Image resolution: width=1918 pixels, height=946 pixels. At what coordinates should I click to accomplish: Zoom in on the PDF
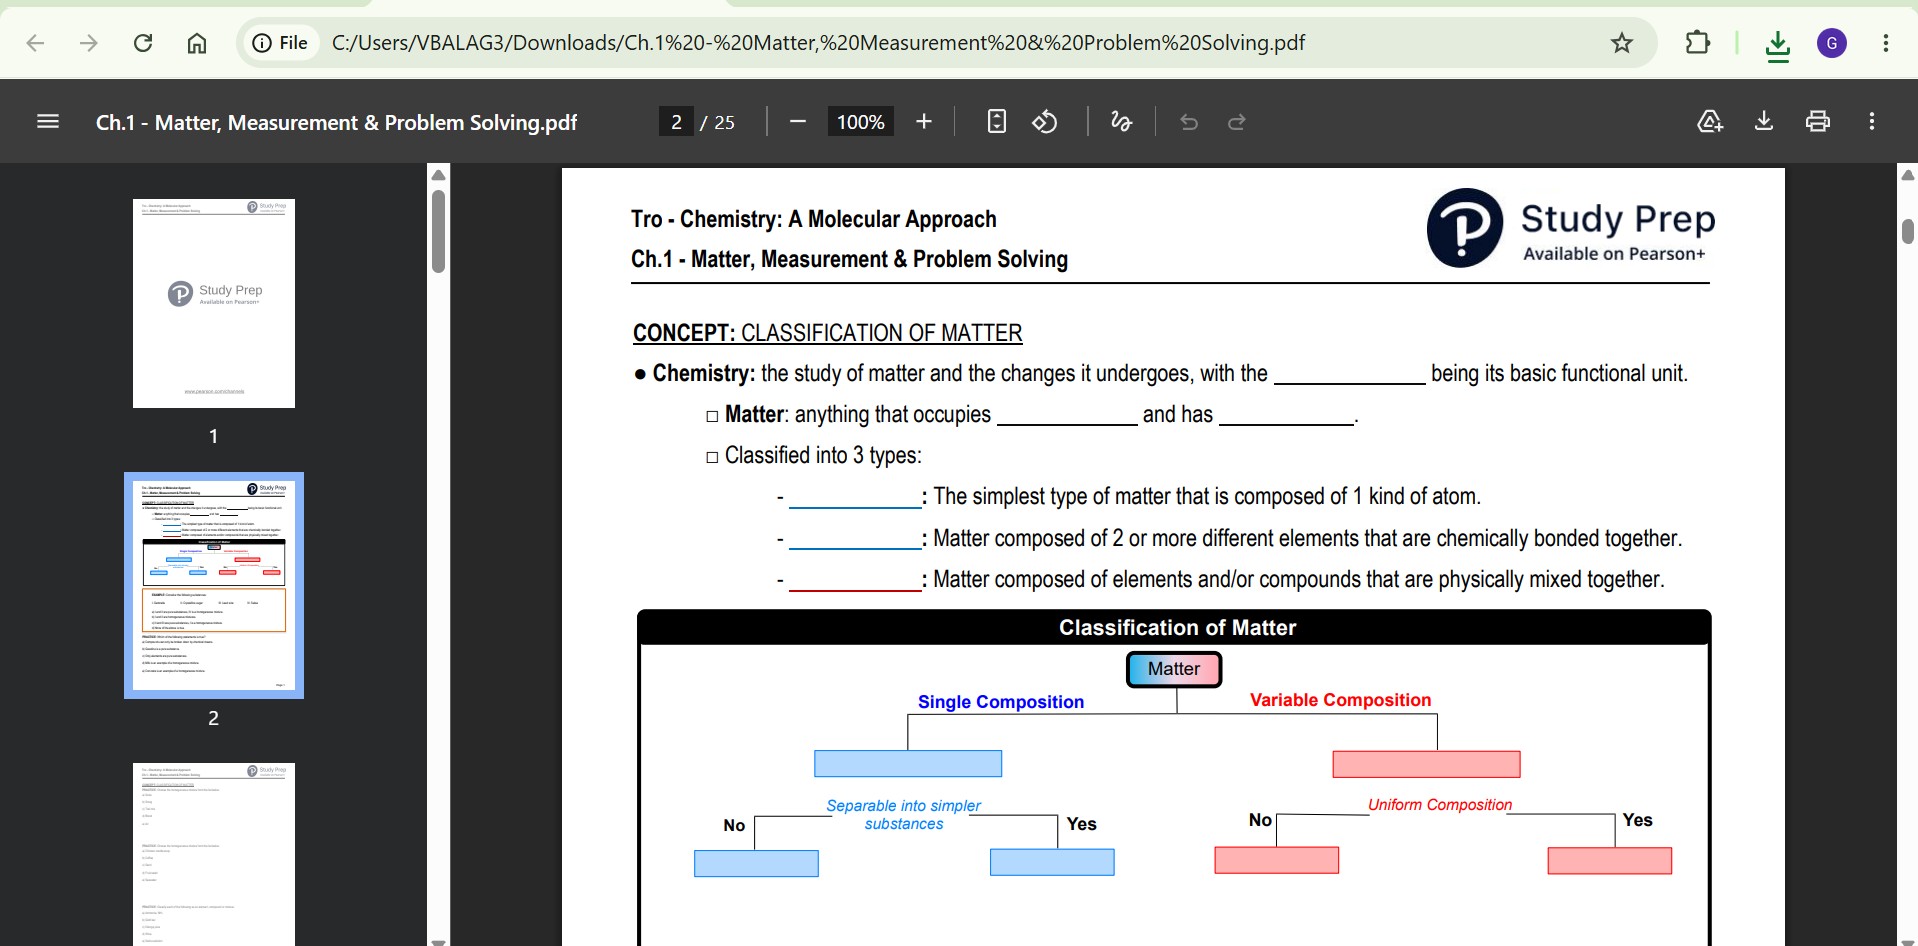[x=924, y=122]
